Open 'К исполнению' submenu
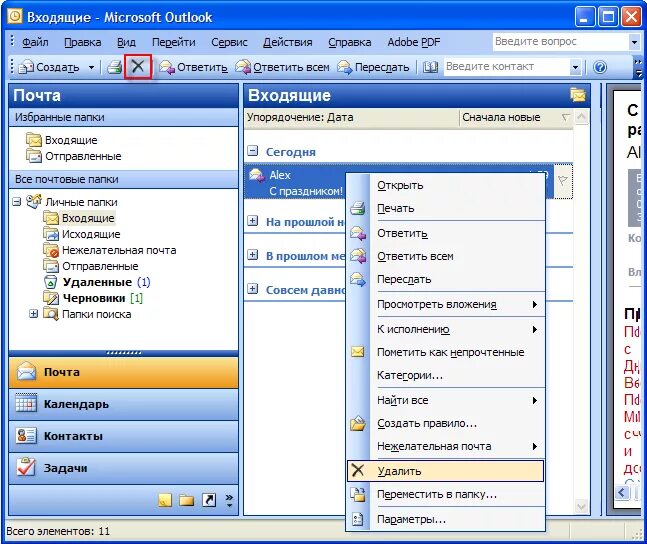647x544 pixels. click(x=446, y=329)
